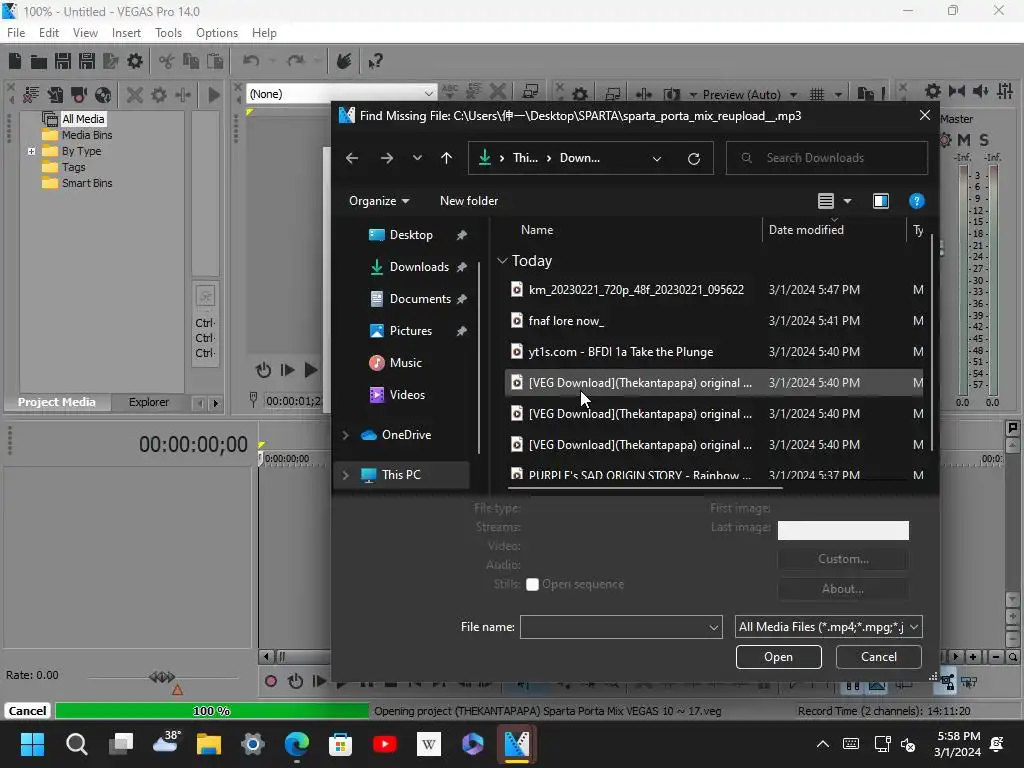Open YouTube app from taskbar
The width and height of the screenshot is (1024, 768).
click(x=385, y=744)
